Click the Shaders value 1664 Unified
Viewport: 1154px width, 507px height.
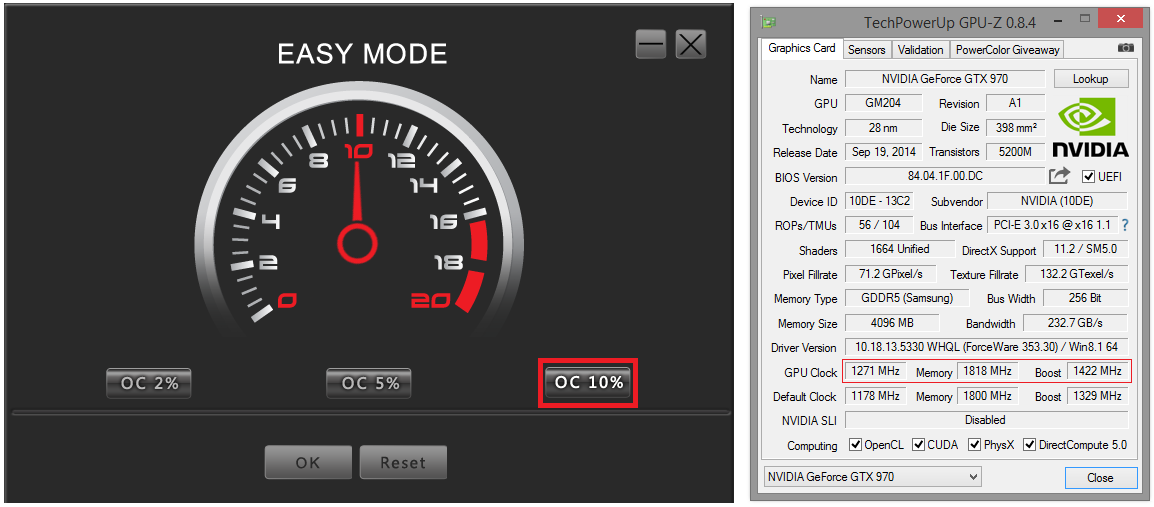point(899,249)
